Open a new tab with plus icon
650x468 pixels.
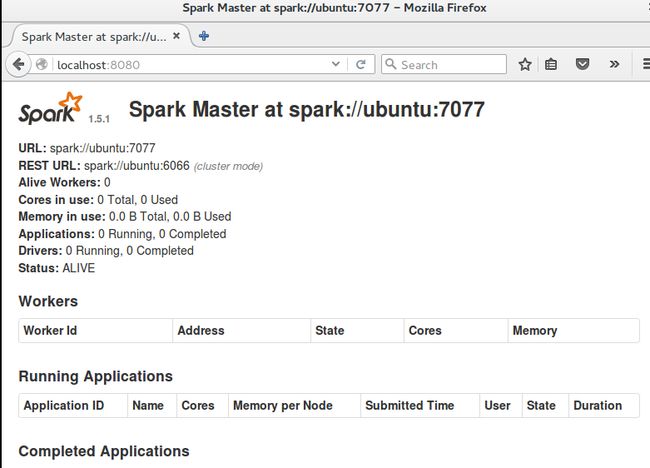point(204,36)
